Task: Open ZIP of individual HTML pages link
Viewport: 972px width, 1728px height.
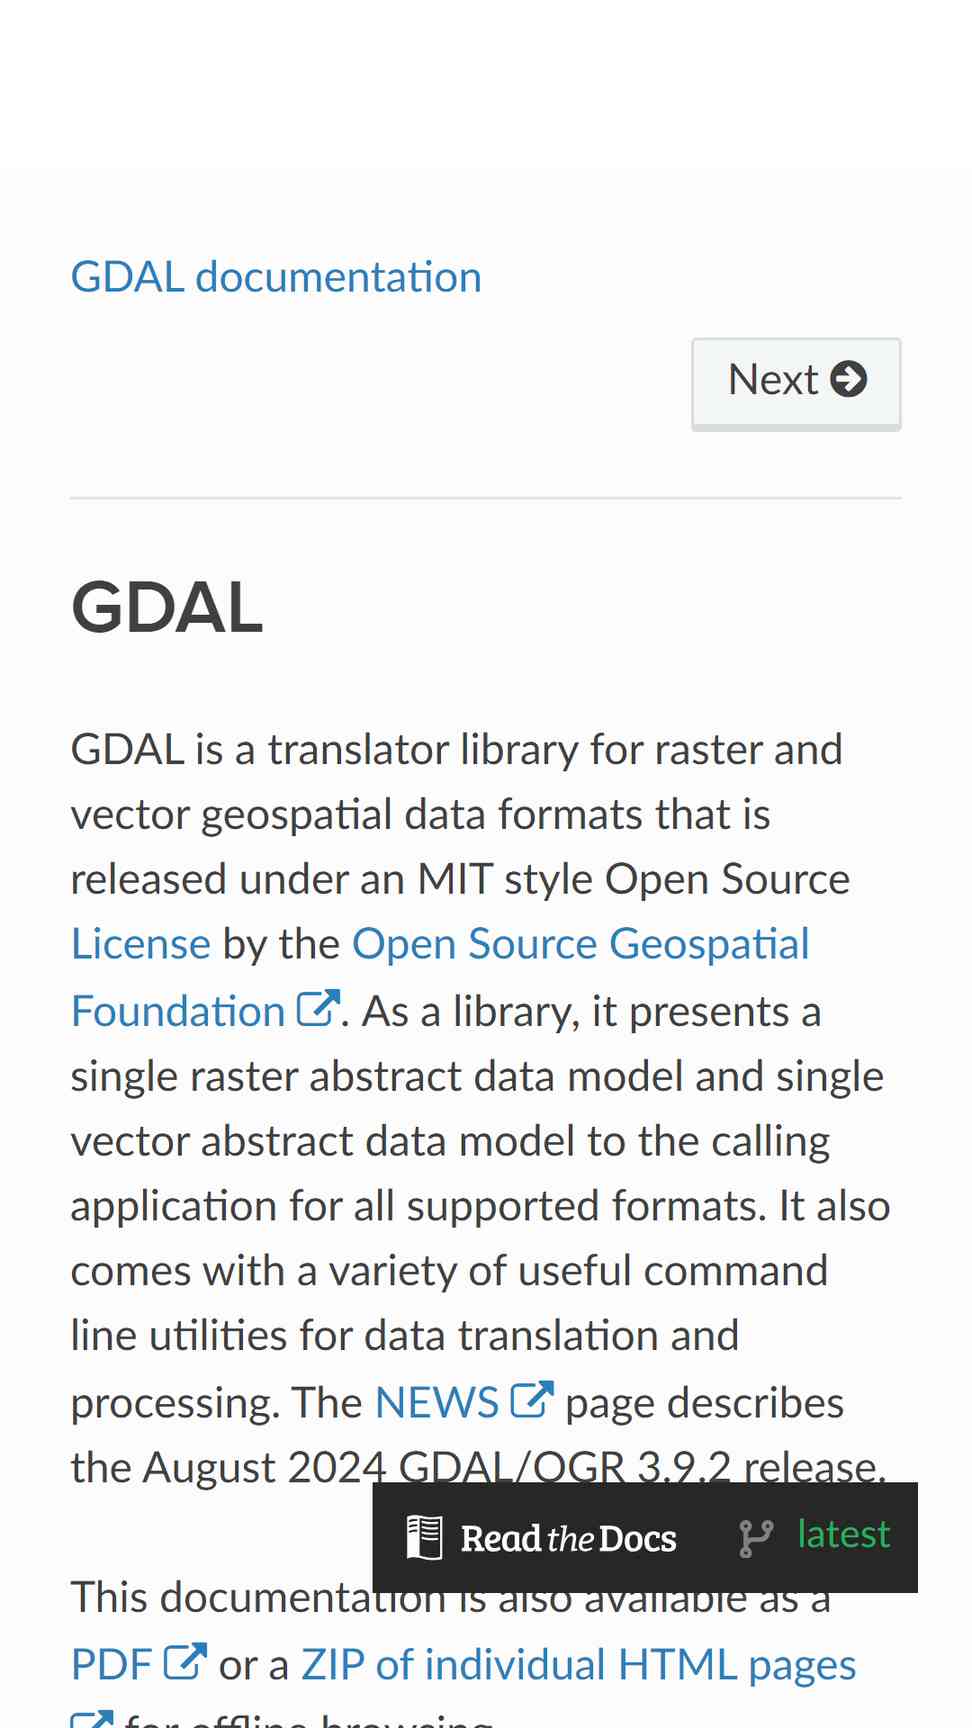Action: click(x=578, y=1665)
